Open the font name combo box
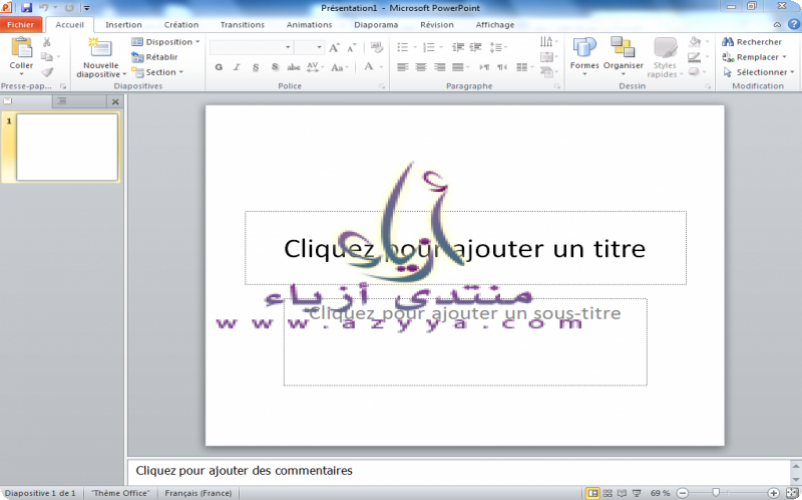The height and width of the screenshot is (500, 802). 251,47
